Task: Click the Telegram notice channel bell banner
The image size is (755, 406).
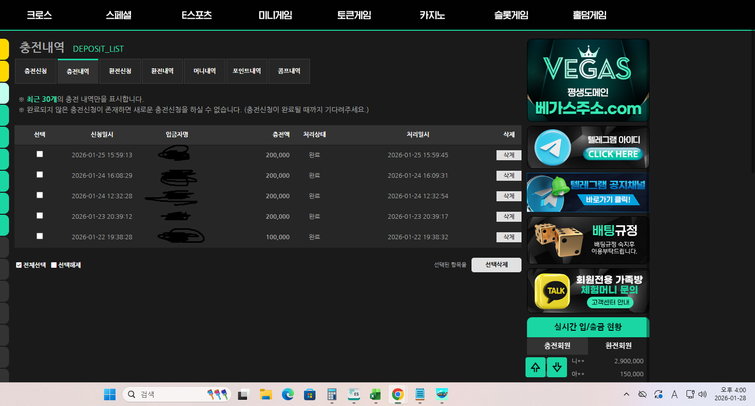Action: pyautogui.click(x=546, y=193)
